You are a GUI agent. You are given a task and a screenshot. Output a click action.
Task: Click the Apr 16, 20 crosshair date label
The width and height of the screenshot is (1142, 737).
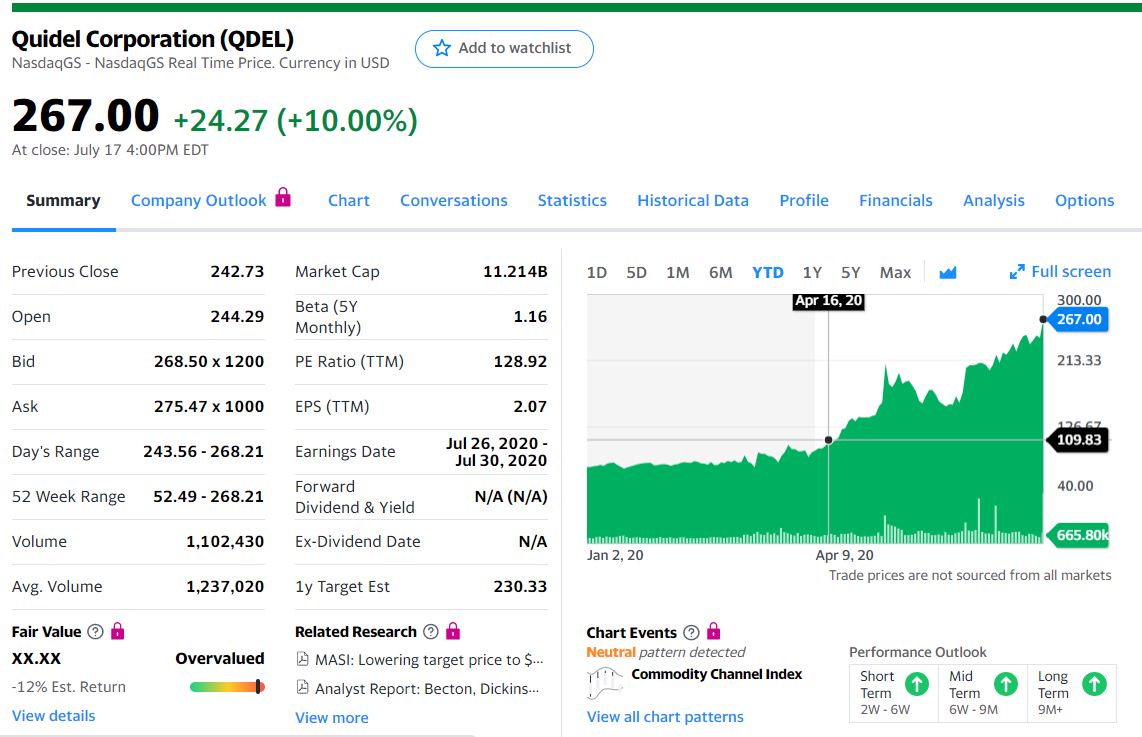coord(828,301)
